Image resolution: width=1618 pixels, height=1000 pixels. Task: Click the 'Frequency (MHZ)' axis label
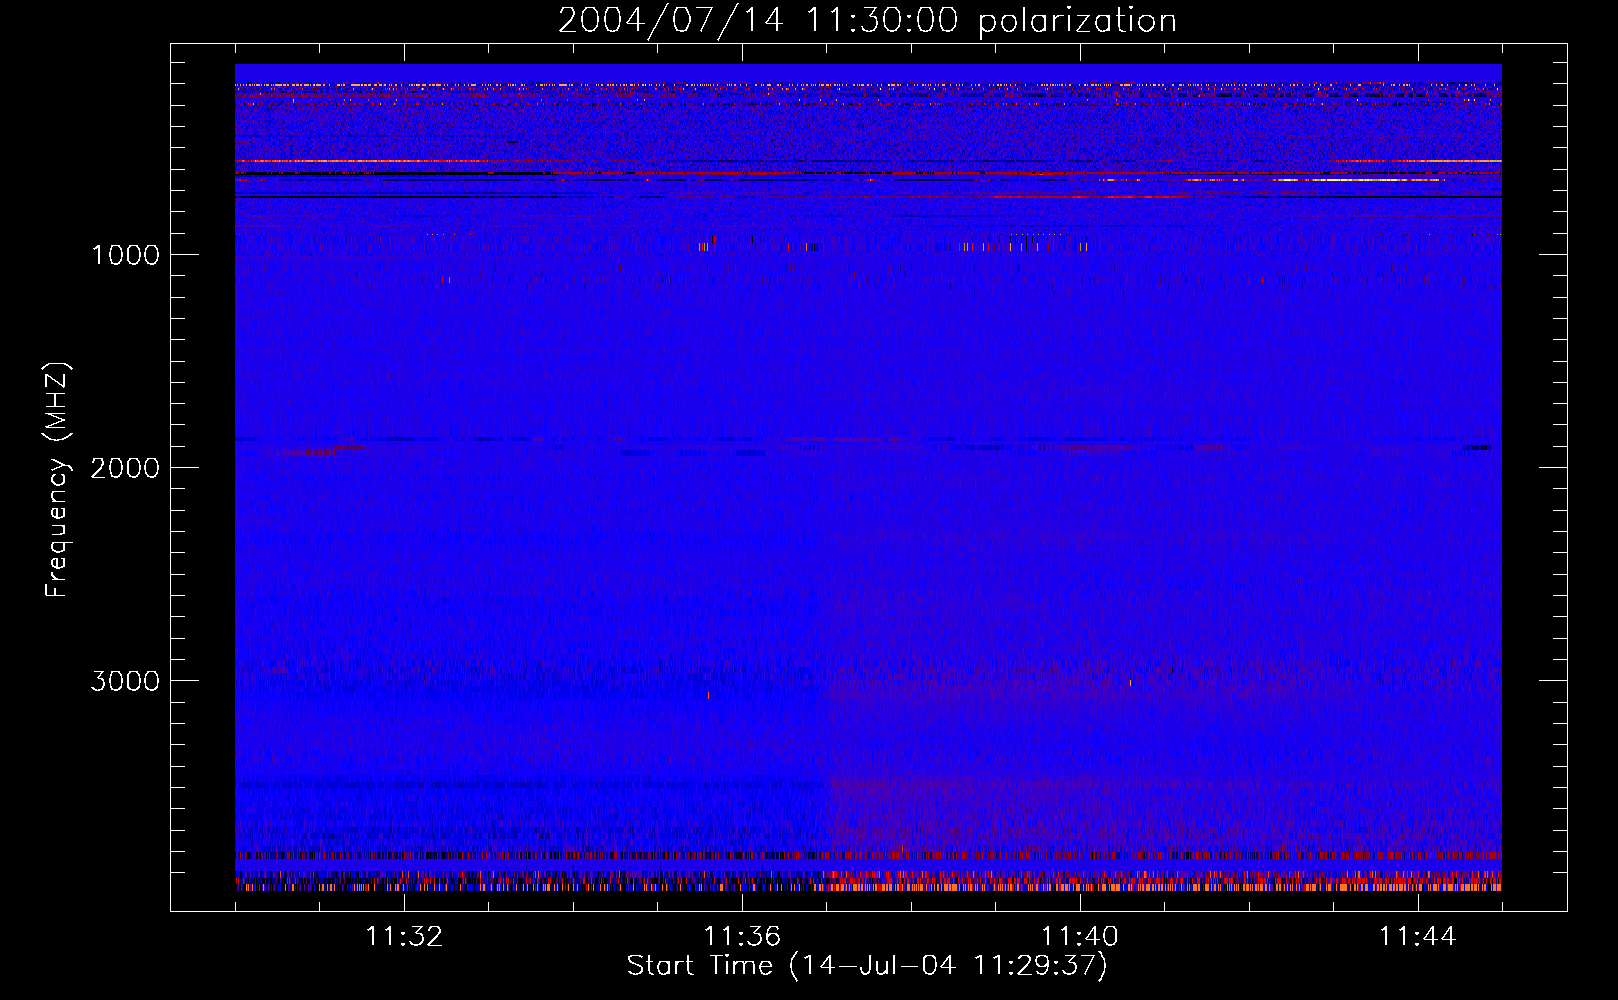[57, 480]
